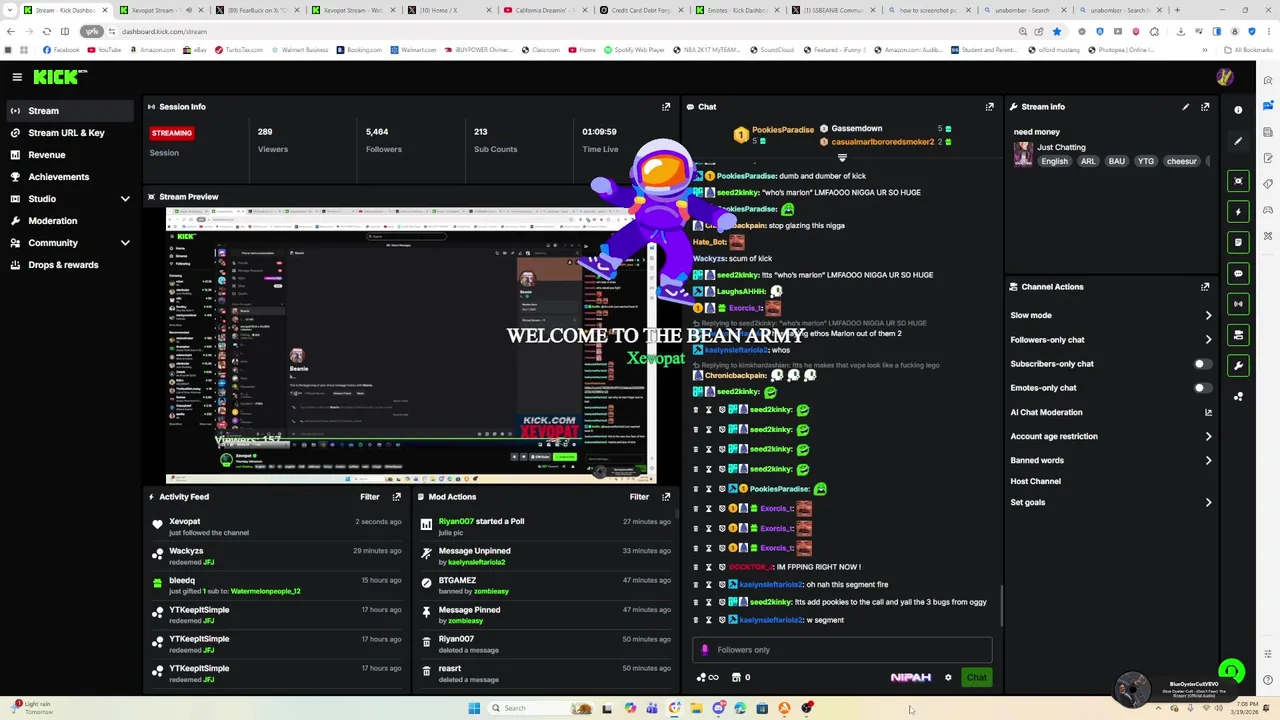Expand the Banned words settings

[1208, 461]
